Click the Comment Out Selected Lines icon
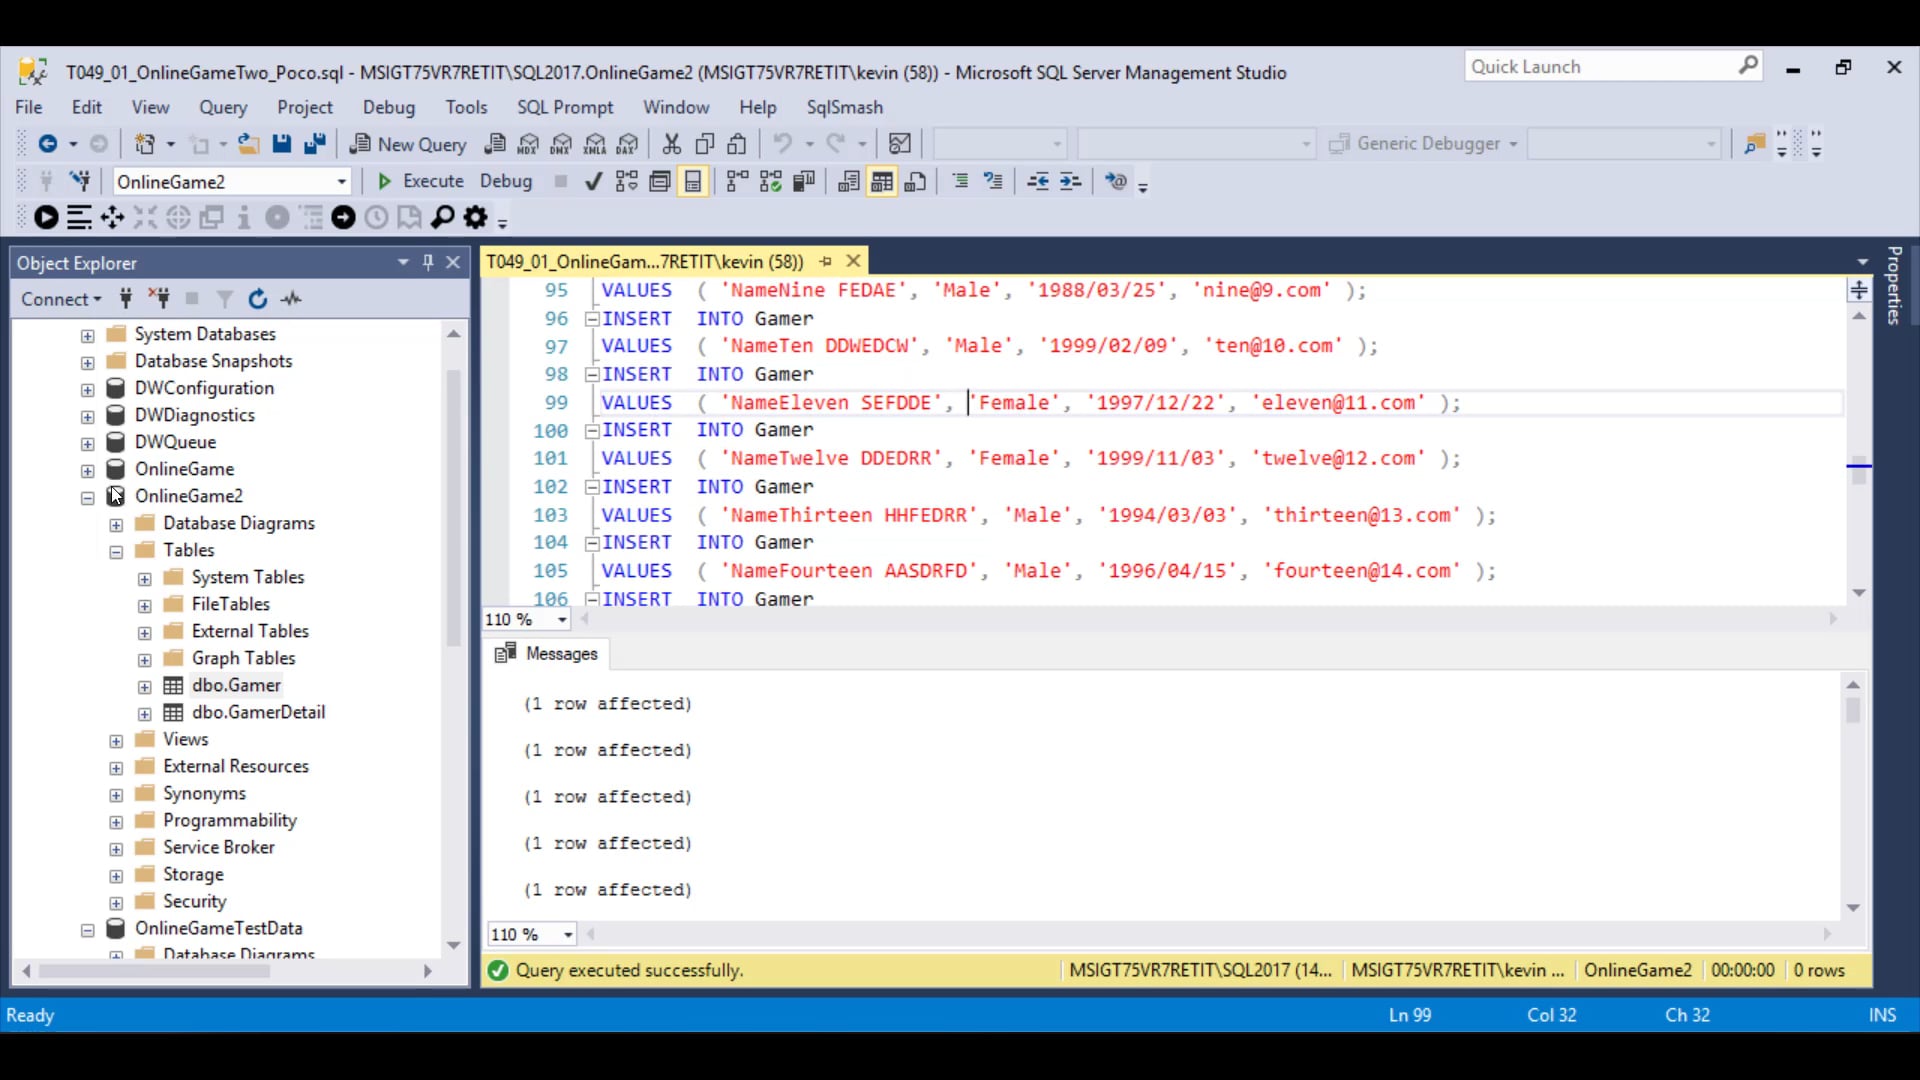The width and height of the screenshot is (1920, 1080). (x=960, y=181)
